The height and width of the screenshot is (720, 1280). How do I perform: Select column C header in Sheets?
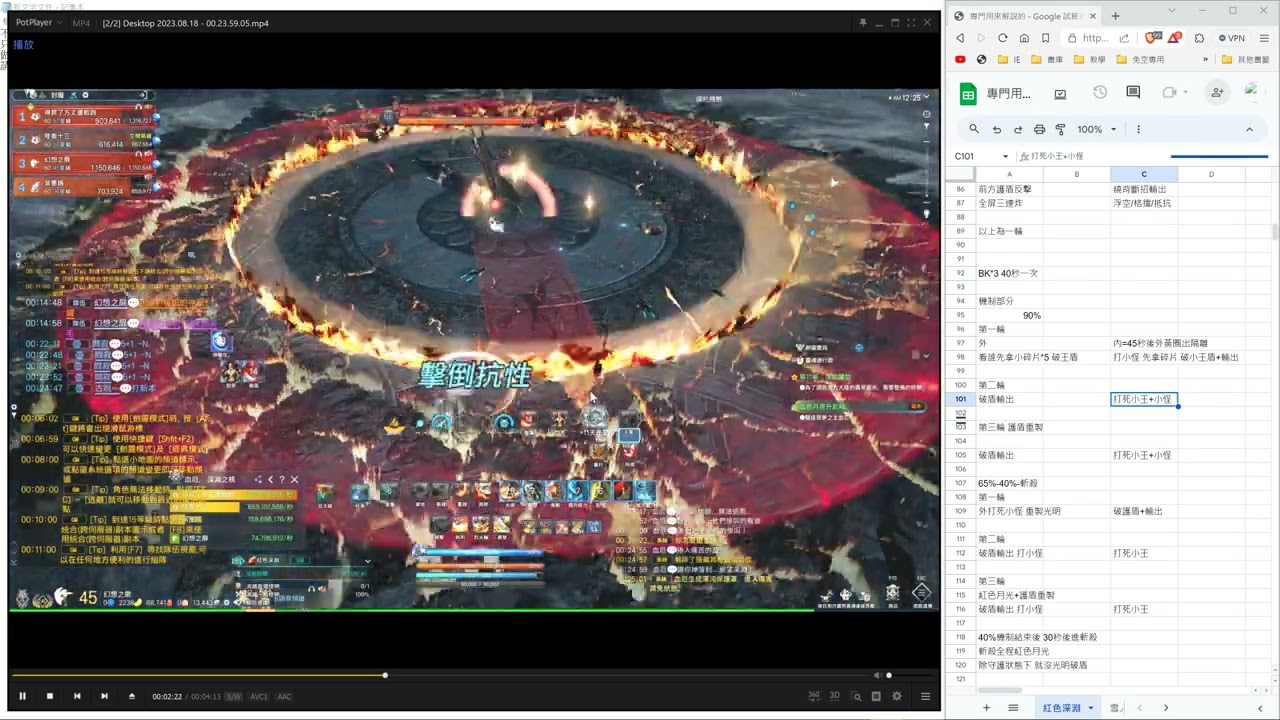point(1144,174)
